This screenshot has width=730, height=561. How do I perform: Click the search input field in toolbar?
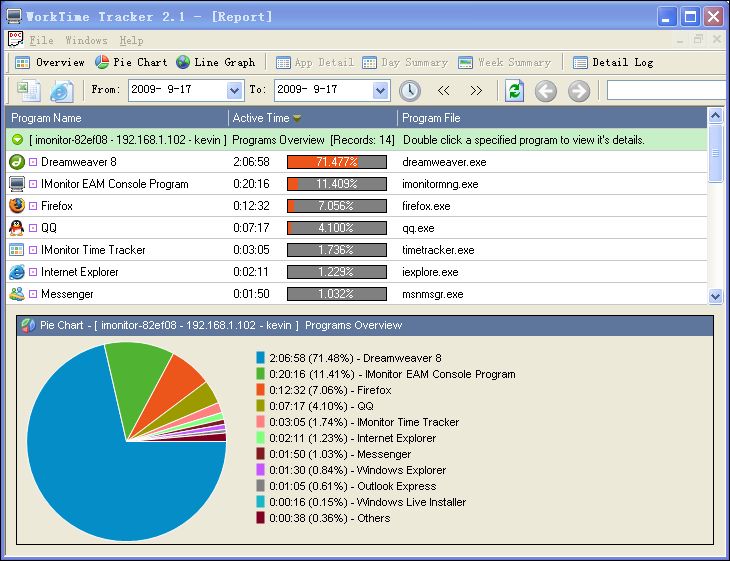point(668,90)
